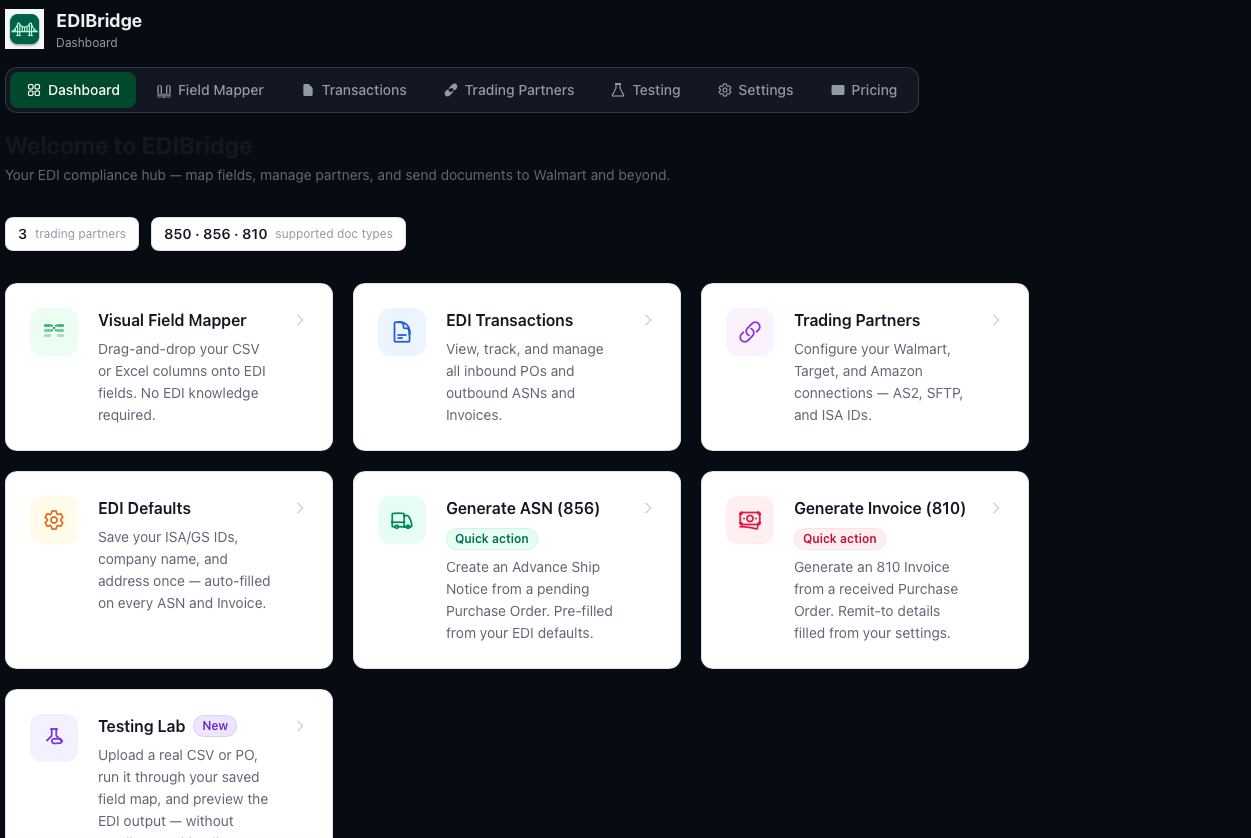Click the Generate Invoice money icon
1251x838 pixels.
[x=750, y=520]
